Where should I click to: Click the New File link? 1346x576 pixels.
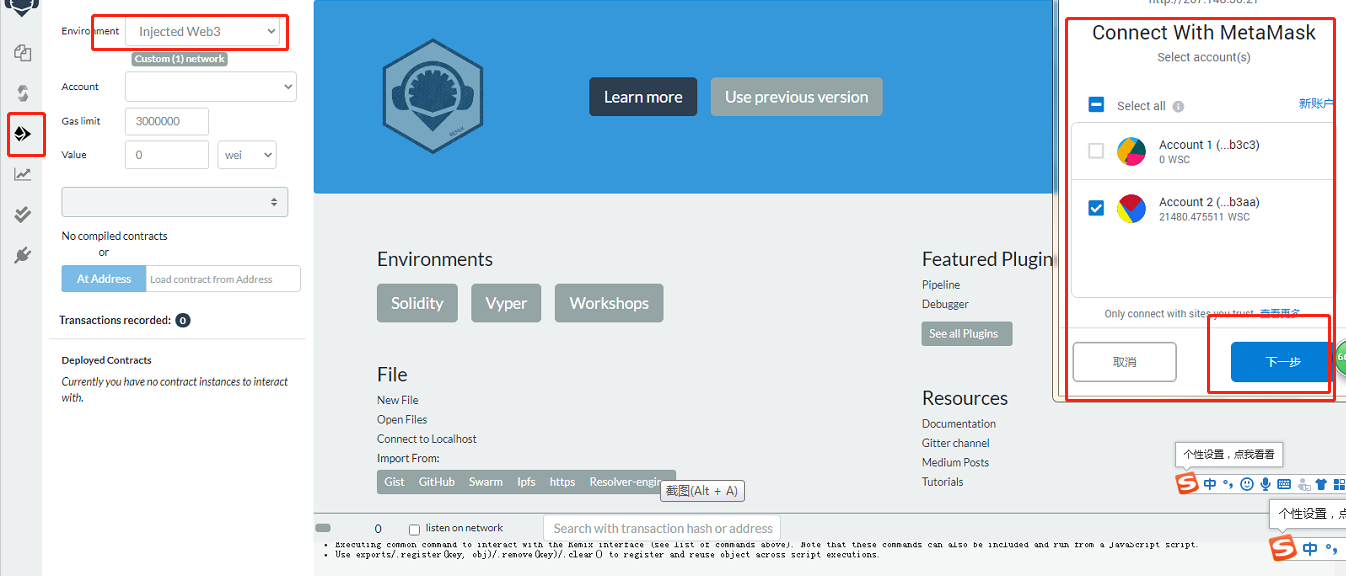click(x=398, y=400)
